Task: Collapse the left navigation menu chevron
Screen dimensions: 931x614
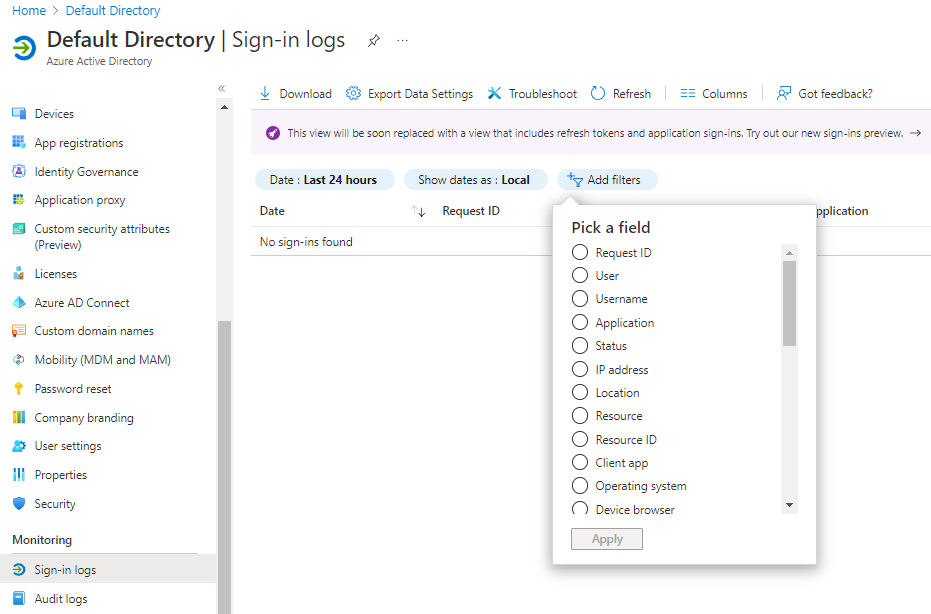Action: 222,89
